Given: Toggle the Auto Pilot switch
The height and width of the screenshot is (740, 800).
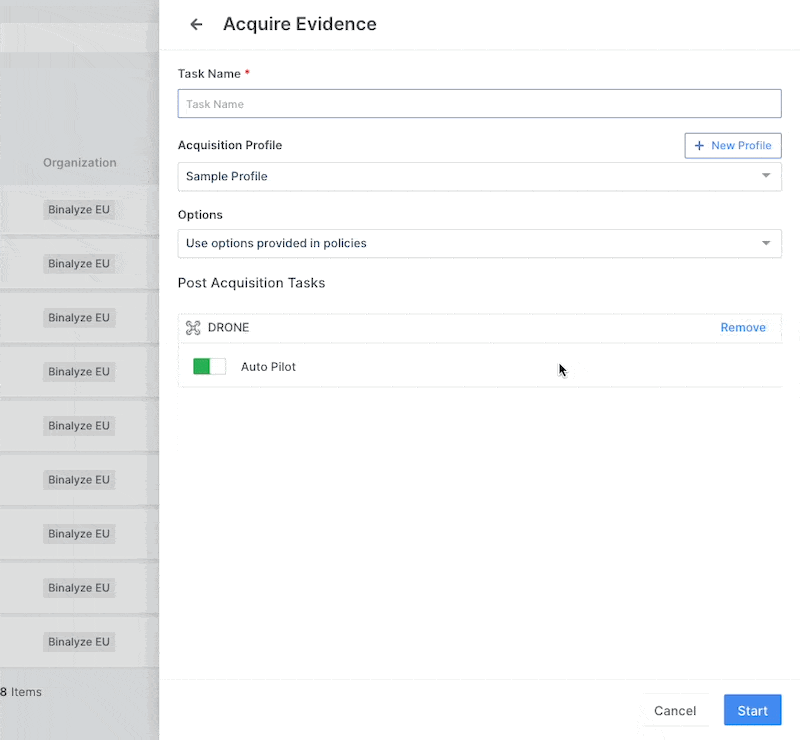Looking at the screenshot, I should (209, 367).
